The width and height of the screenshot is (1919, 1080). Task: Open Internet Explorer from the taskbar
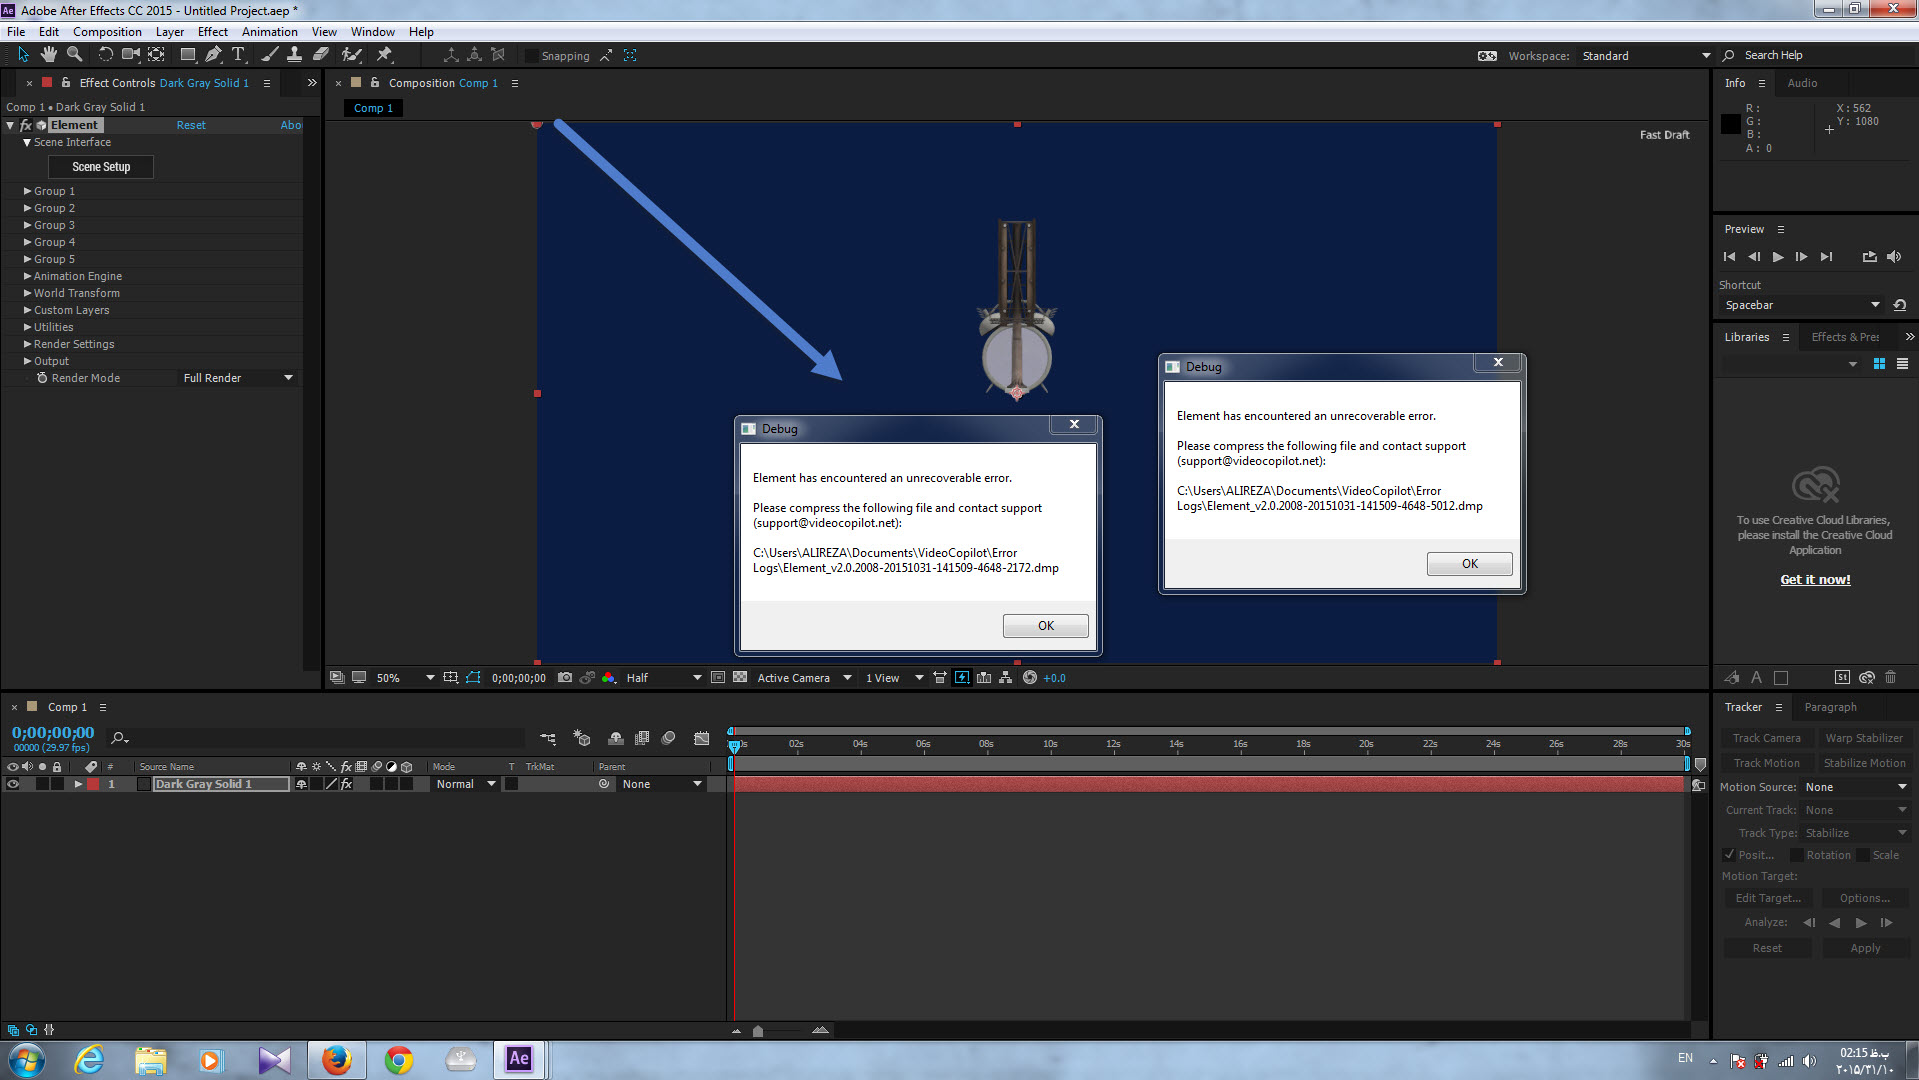click(89, 1059)
